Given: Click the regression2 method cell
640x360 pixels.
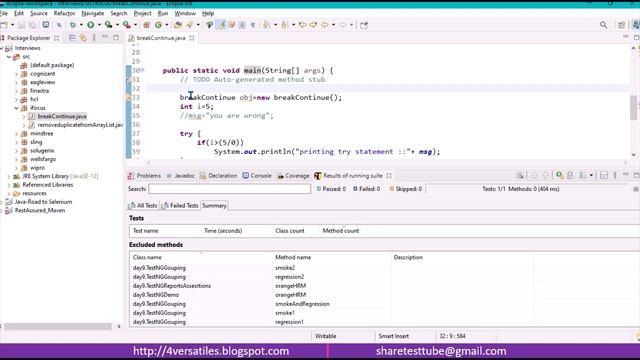Looking at the screenshot, I should tap(289, 277).
